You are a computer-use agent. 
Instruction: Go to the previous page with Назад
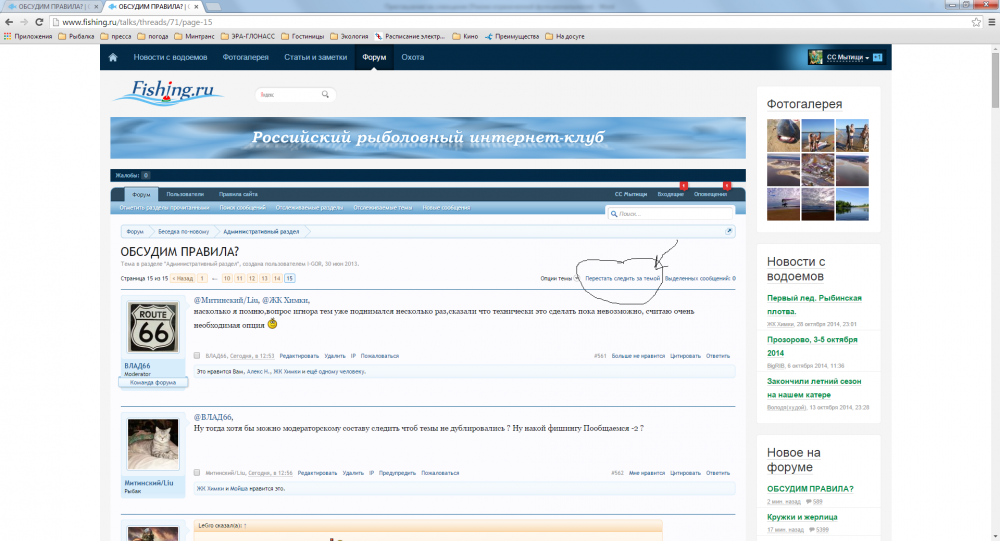point(182,278)
